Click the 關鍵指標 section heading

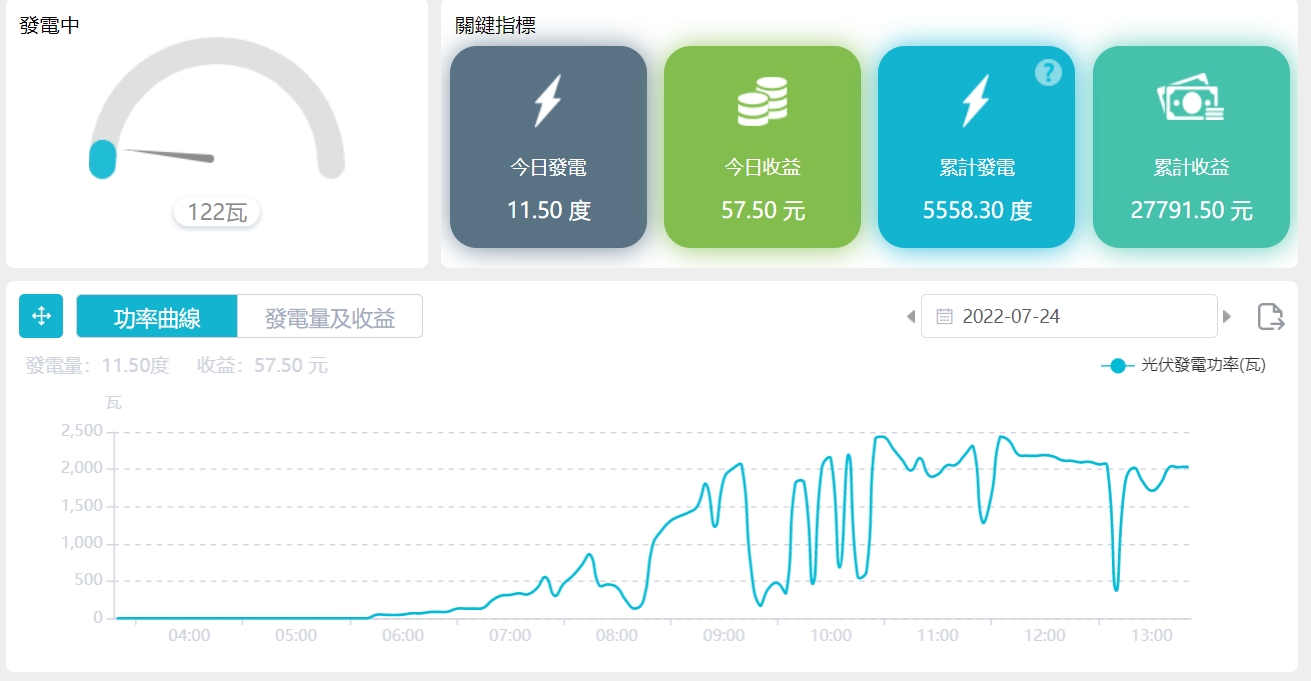tap(495, 26)
